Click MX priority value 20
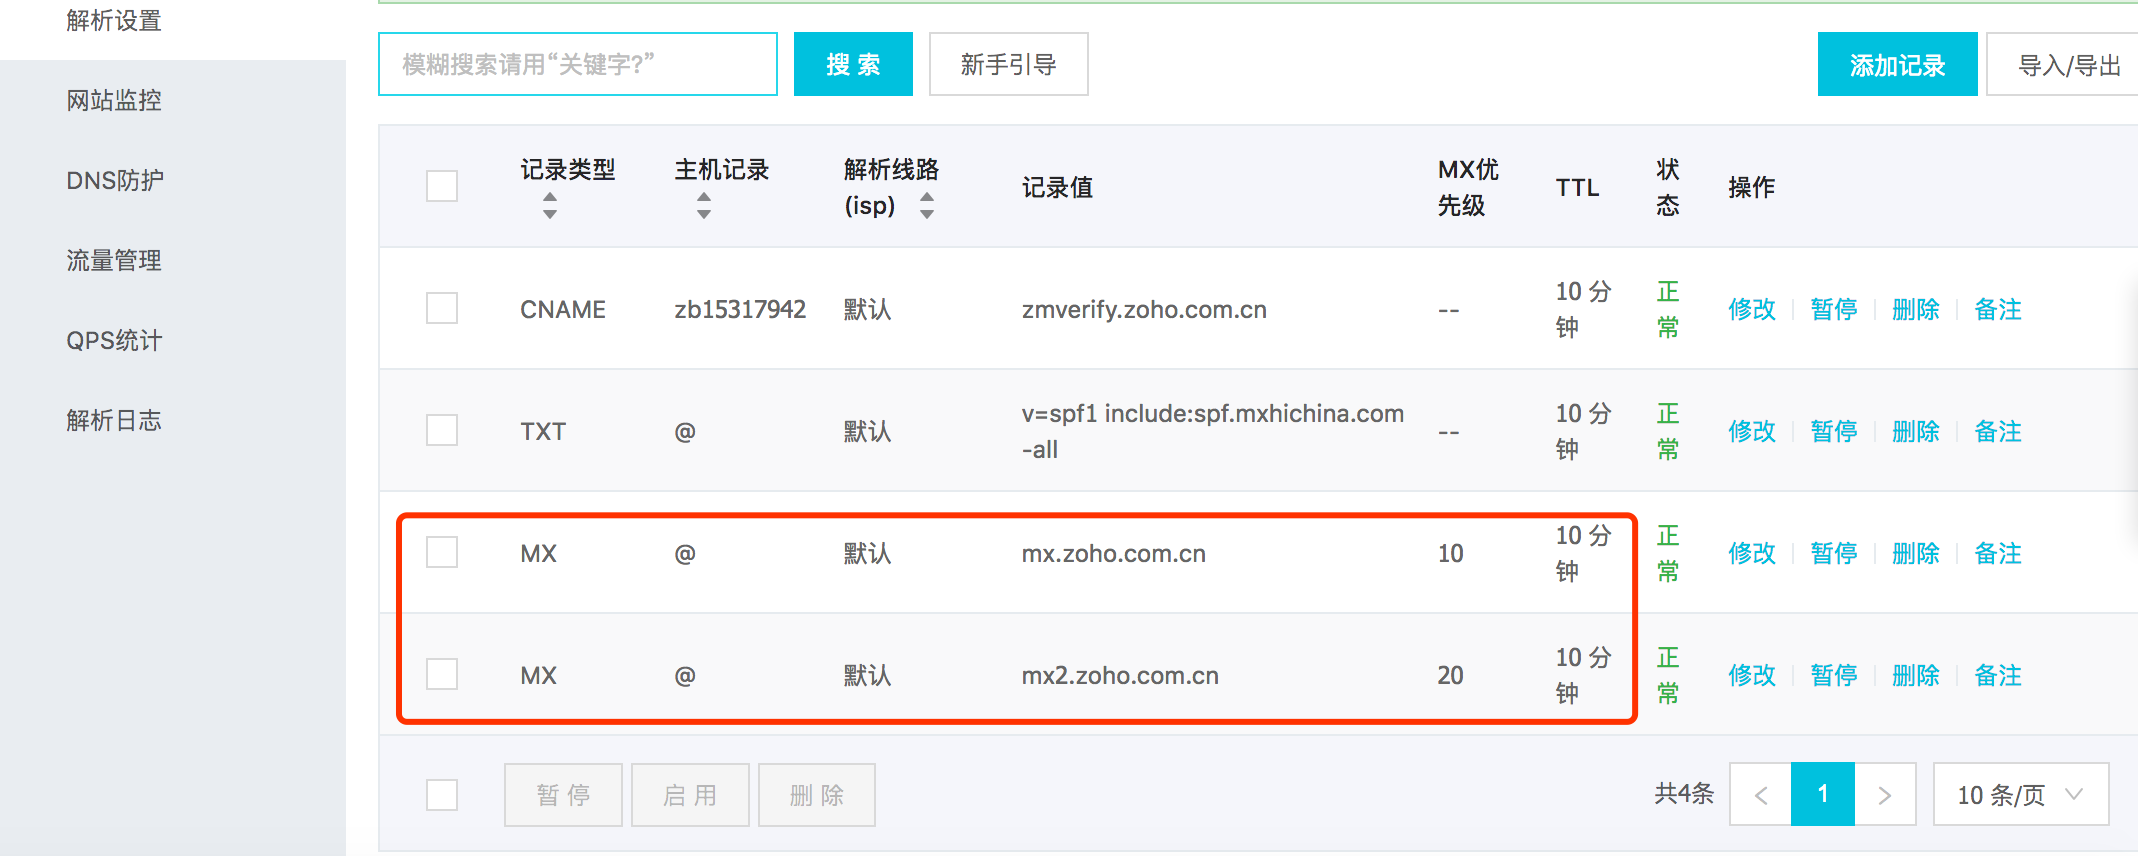2138x856 pixels. click(1450, 676)
